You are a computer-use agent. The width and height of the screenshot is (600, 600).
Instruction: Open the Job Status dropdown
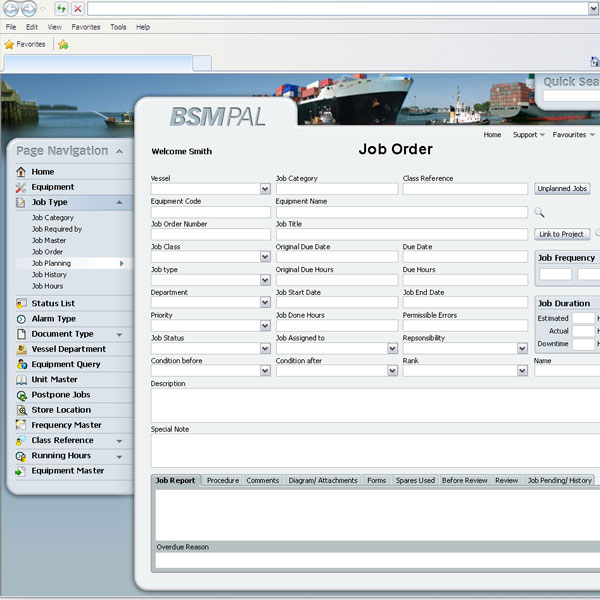(x=265, y=349)
